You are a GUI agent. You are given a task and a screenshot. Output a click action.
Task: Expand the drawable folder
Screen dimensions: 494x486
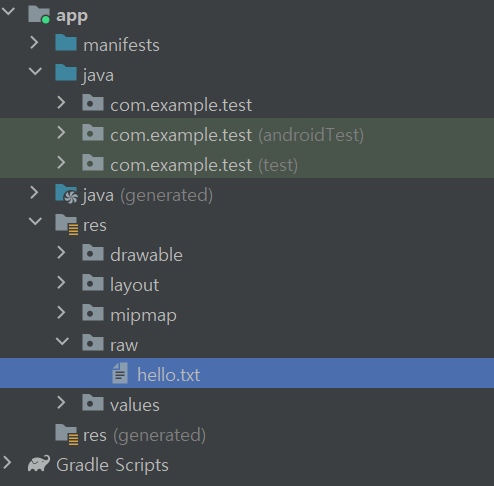61,253
